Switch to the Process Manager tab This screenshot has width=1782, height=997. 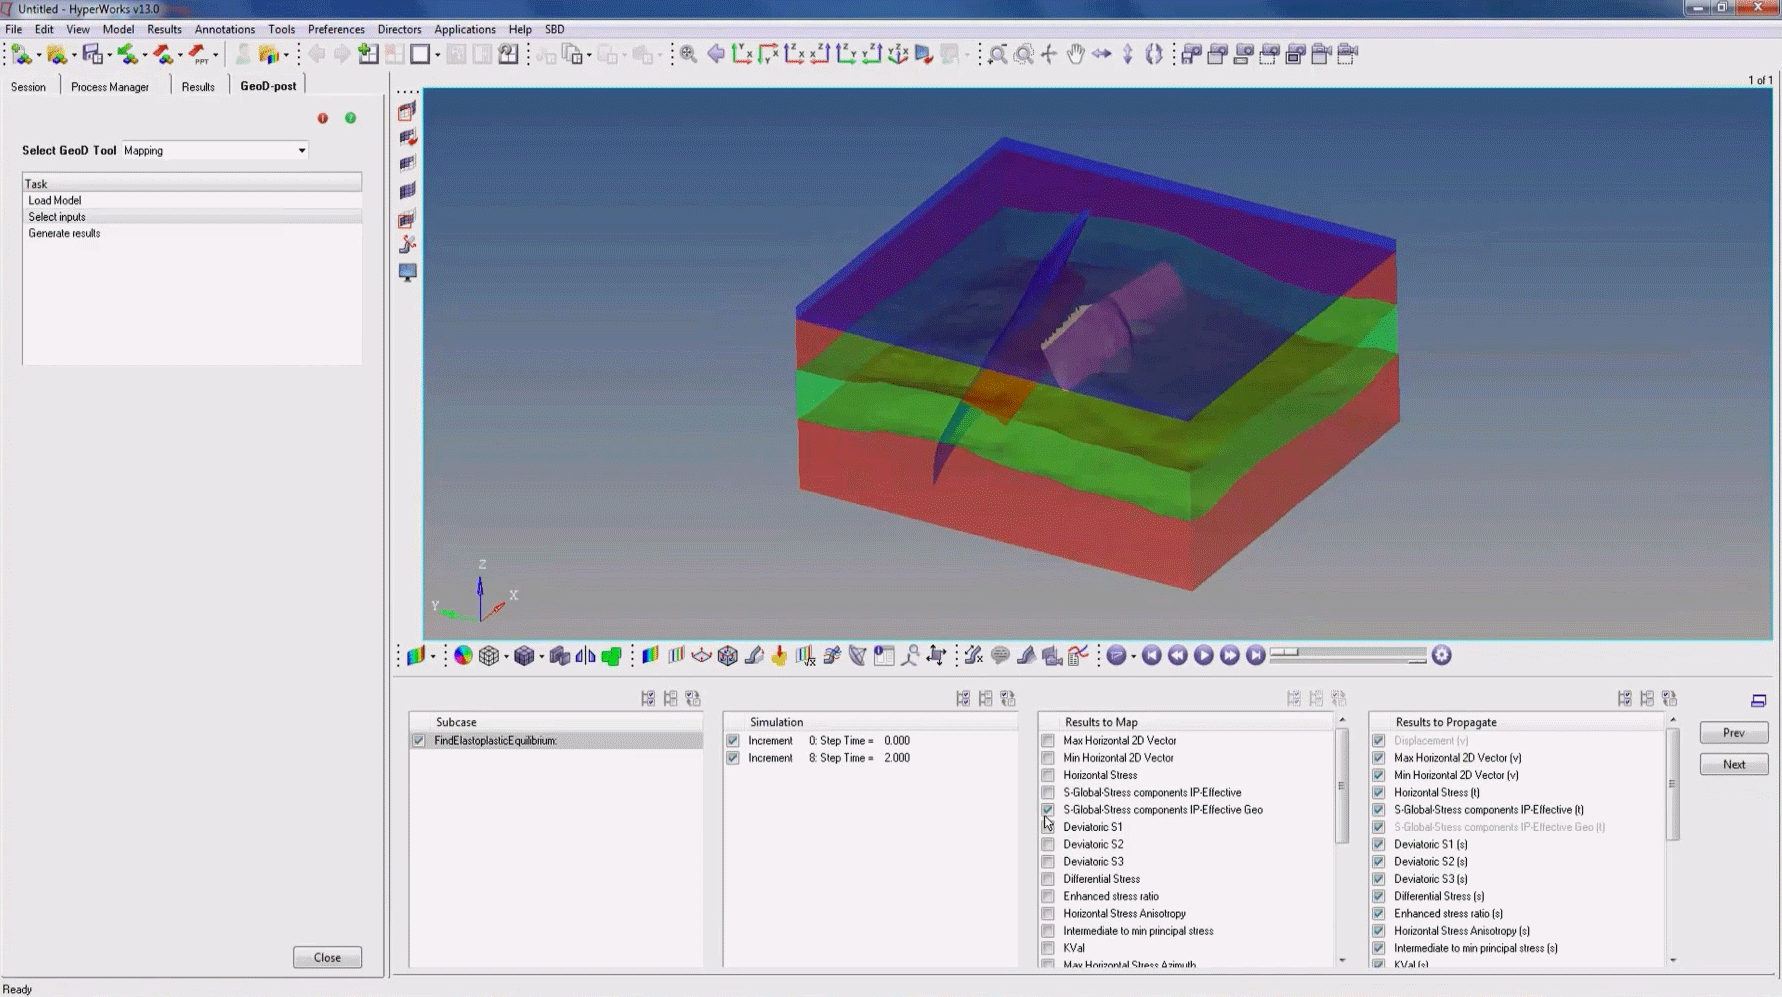(110, 87)
